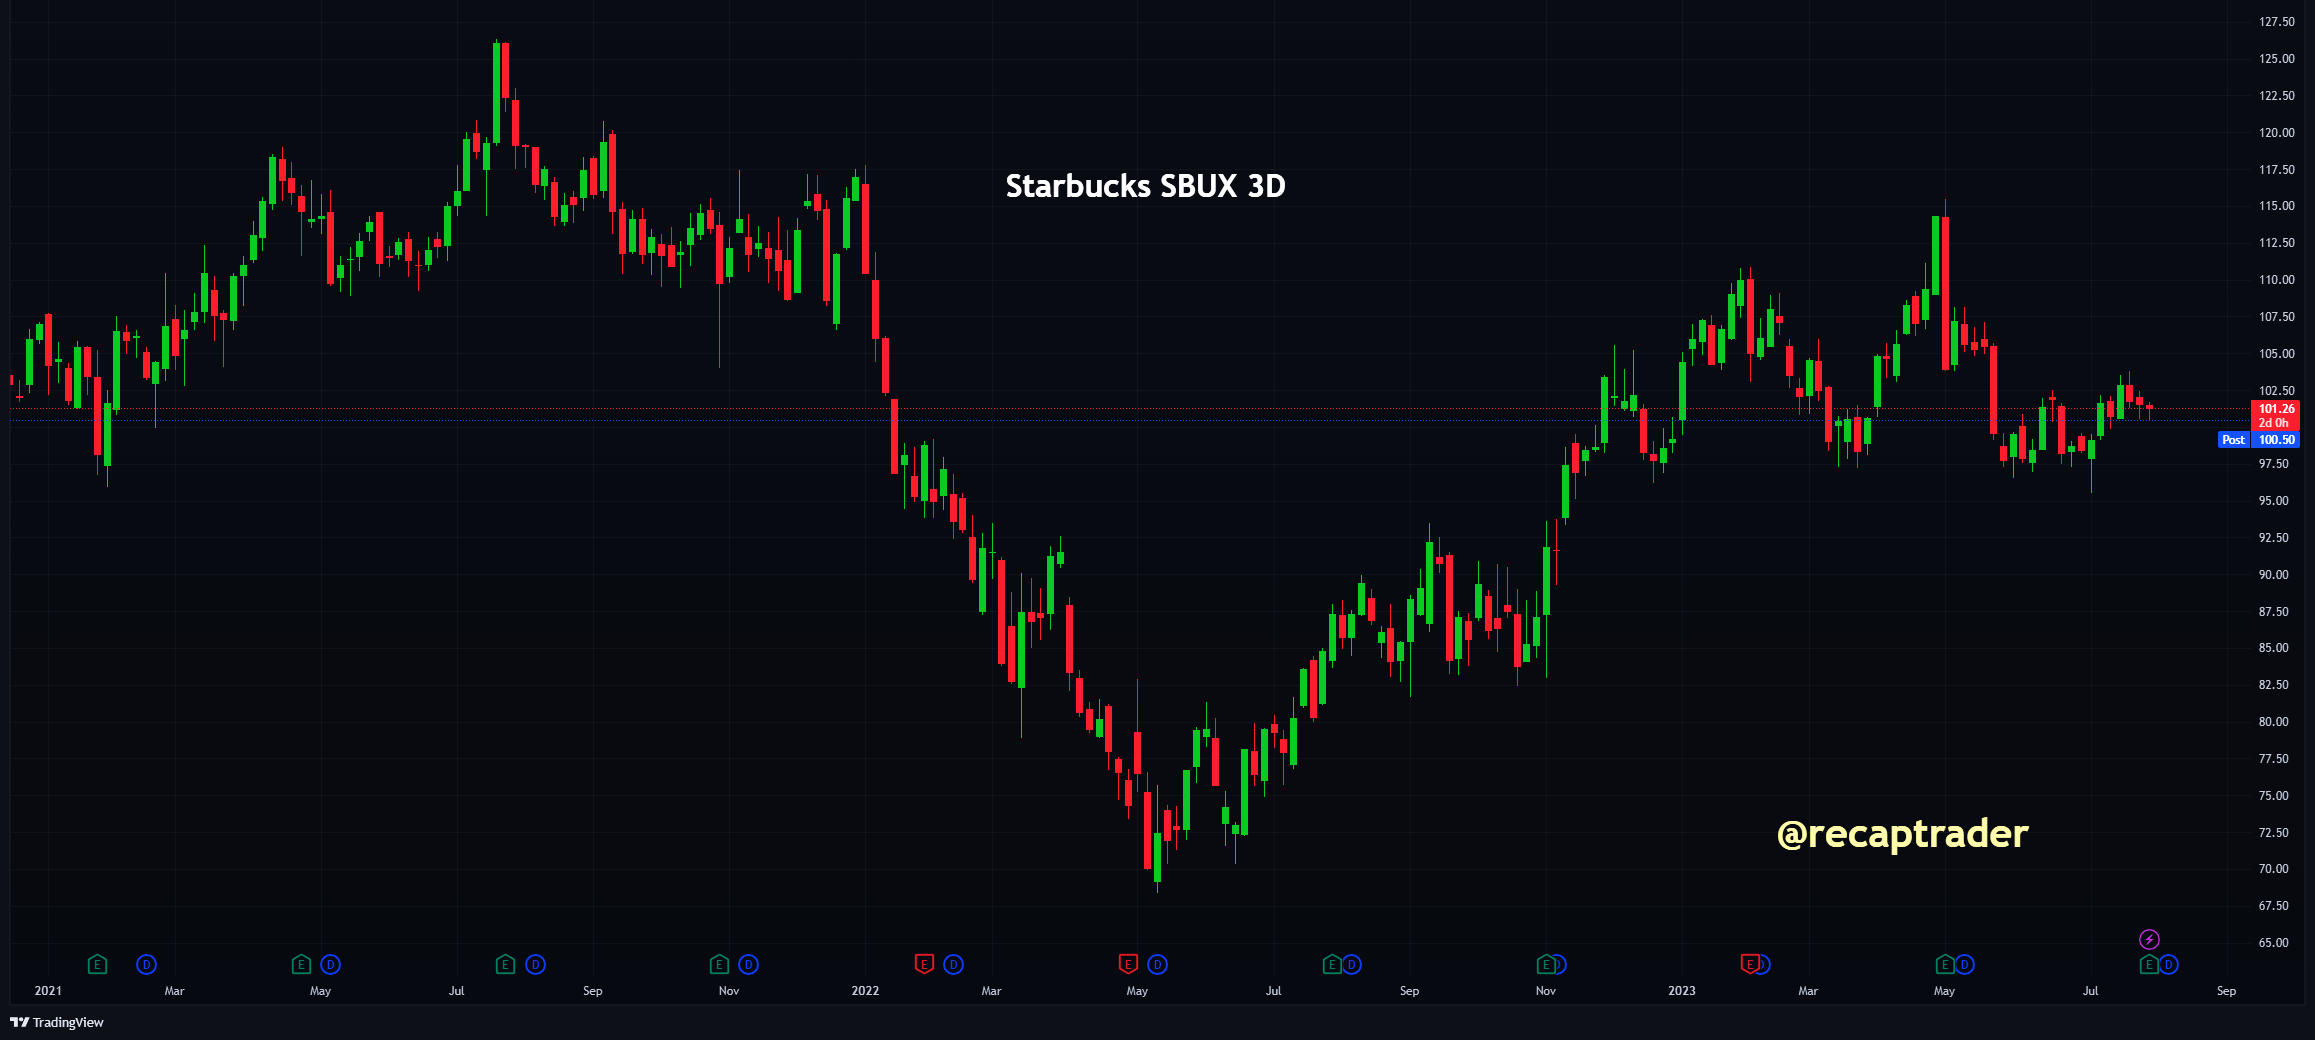Screen dimensions: 2315x1040
Task: Click the Sep label at the far right of time axis
Action: tap(2226, 991)
